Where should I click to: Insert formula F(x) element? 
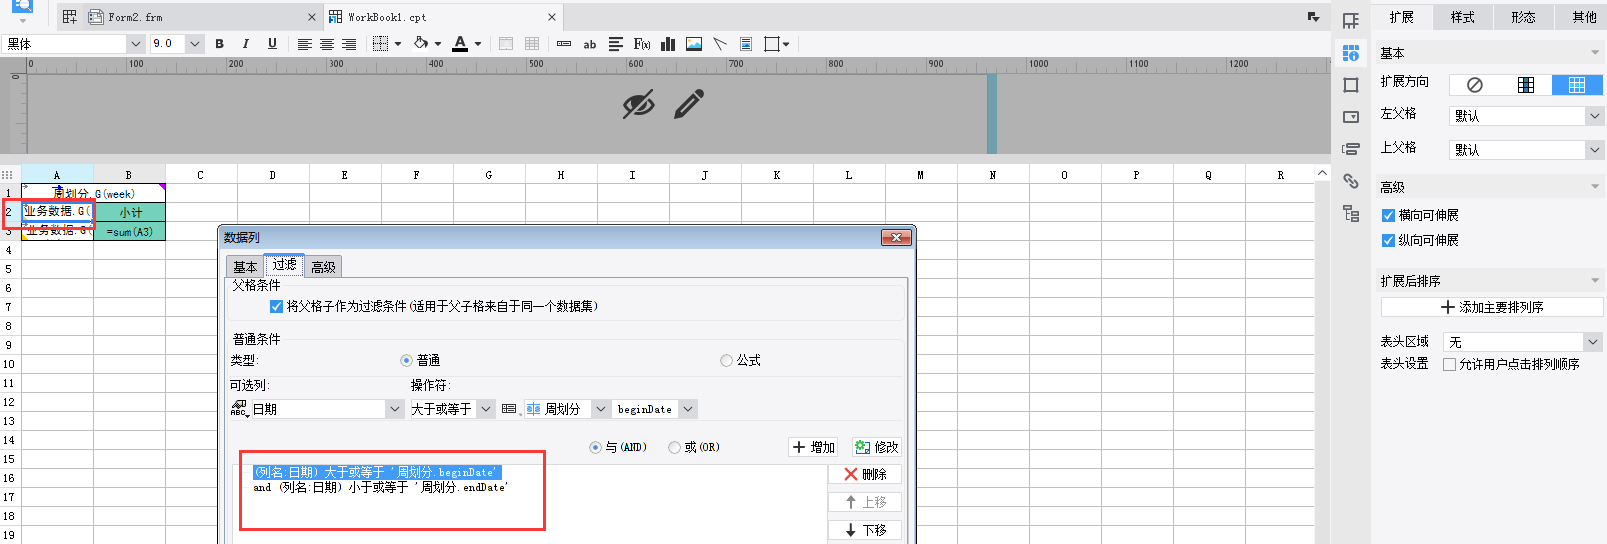coord(642,44)
